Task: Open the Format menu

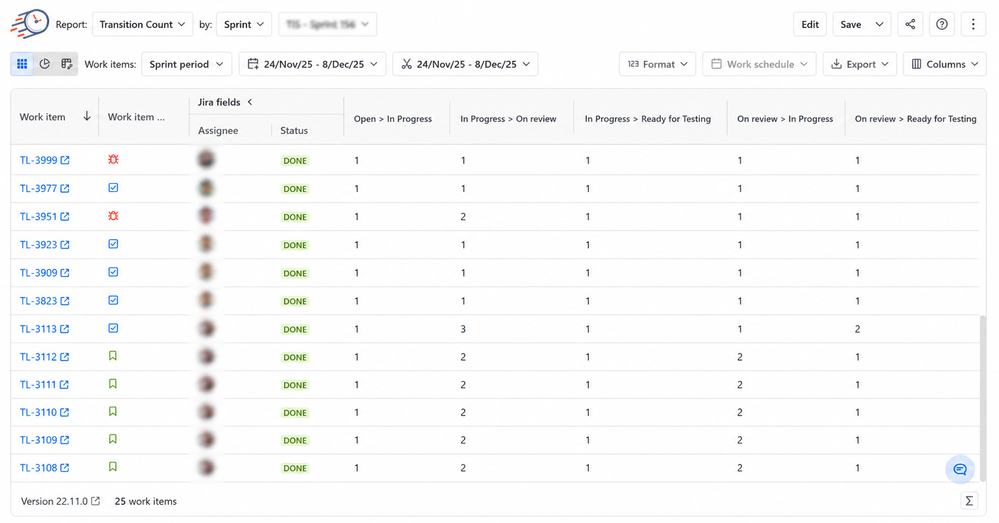Action: point(657,64)
